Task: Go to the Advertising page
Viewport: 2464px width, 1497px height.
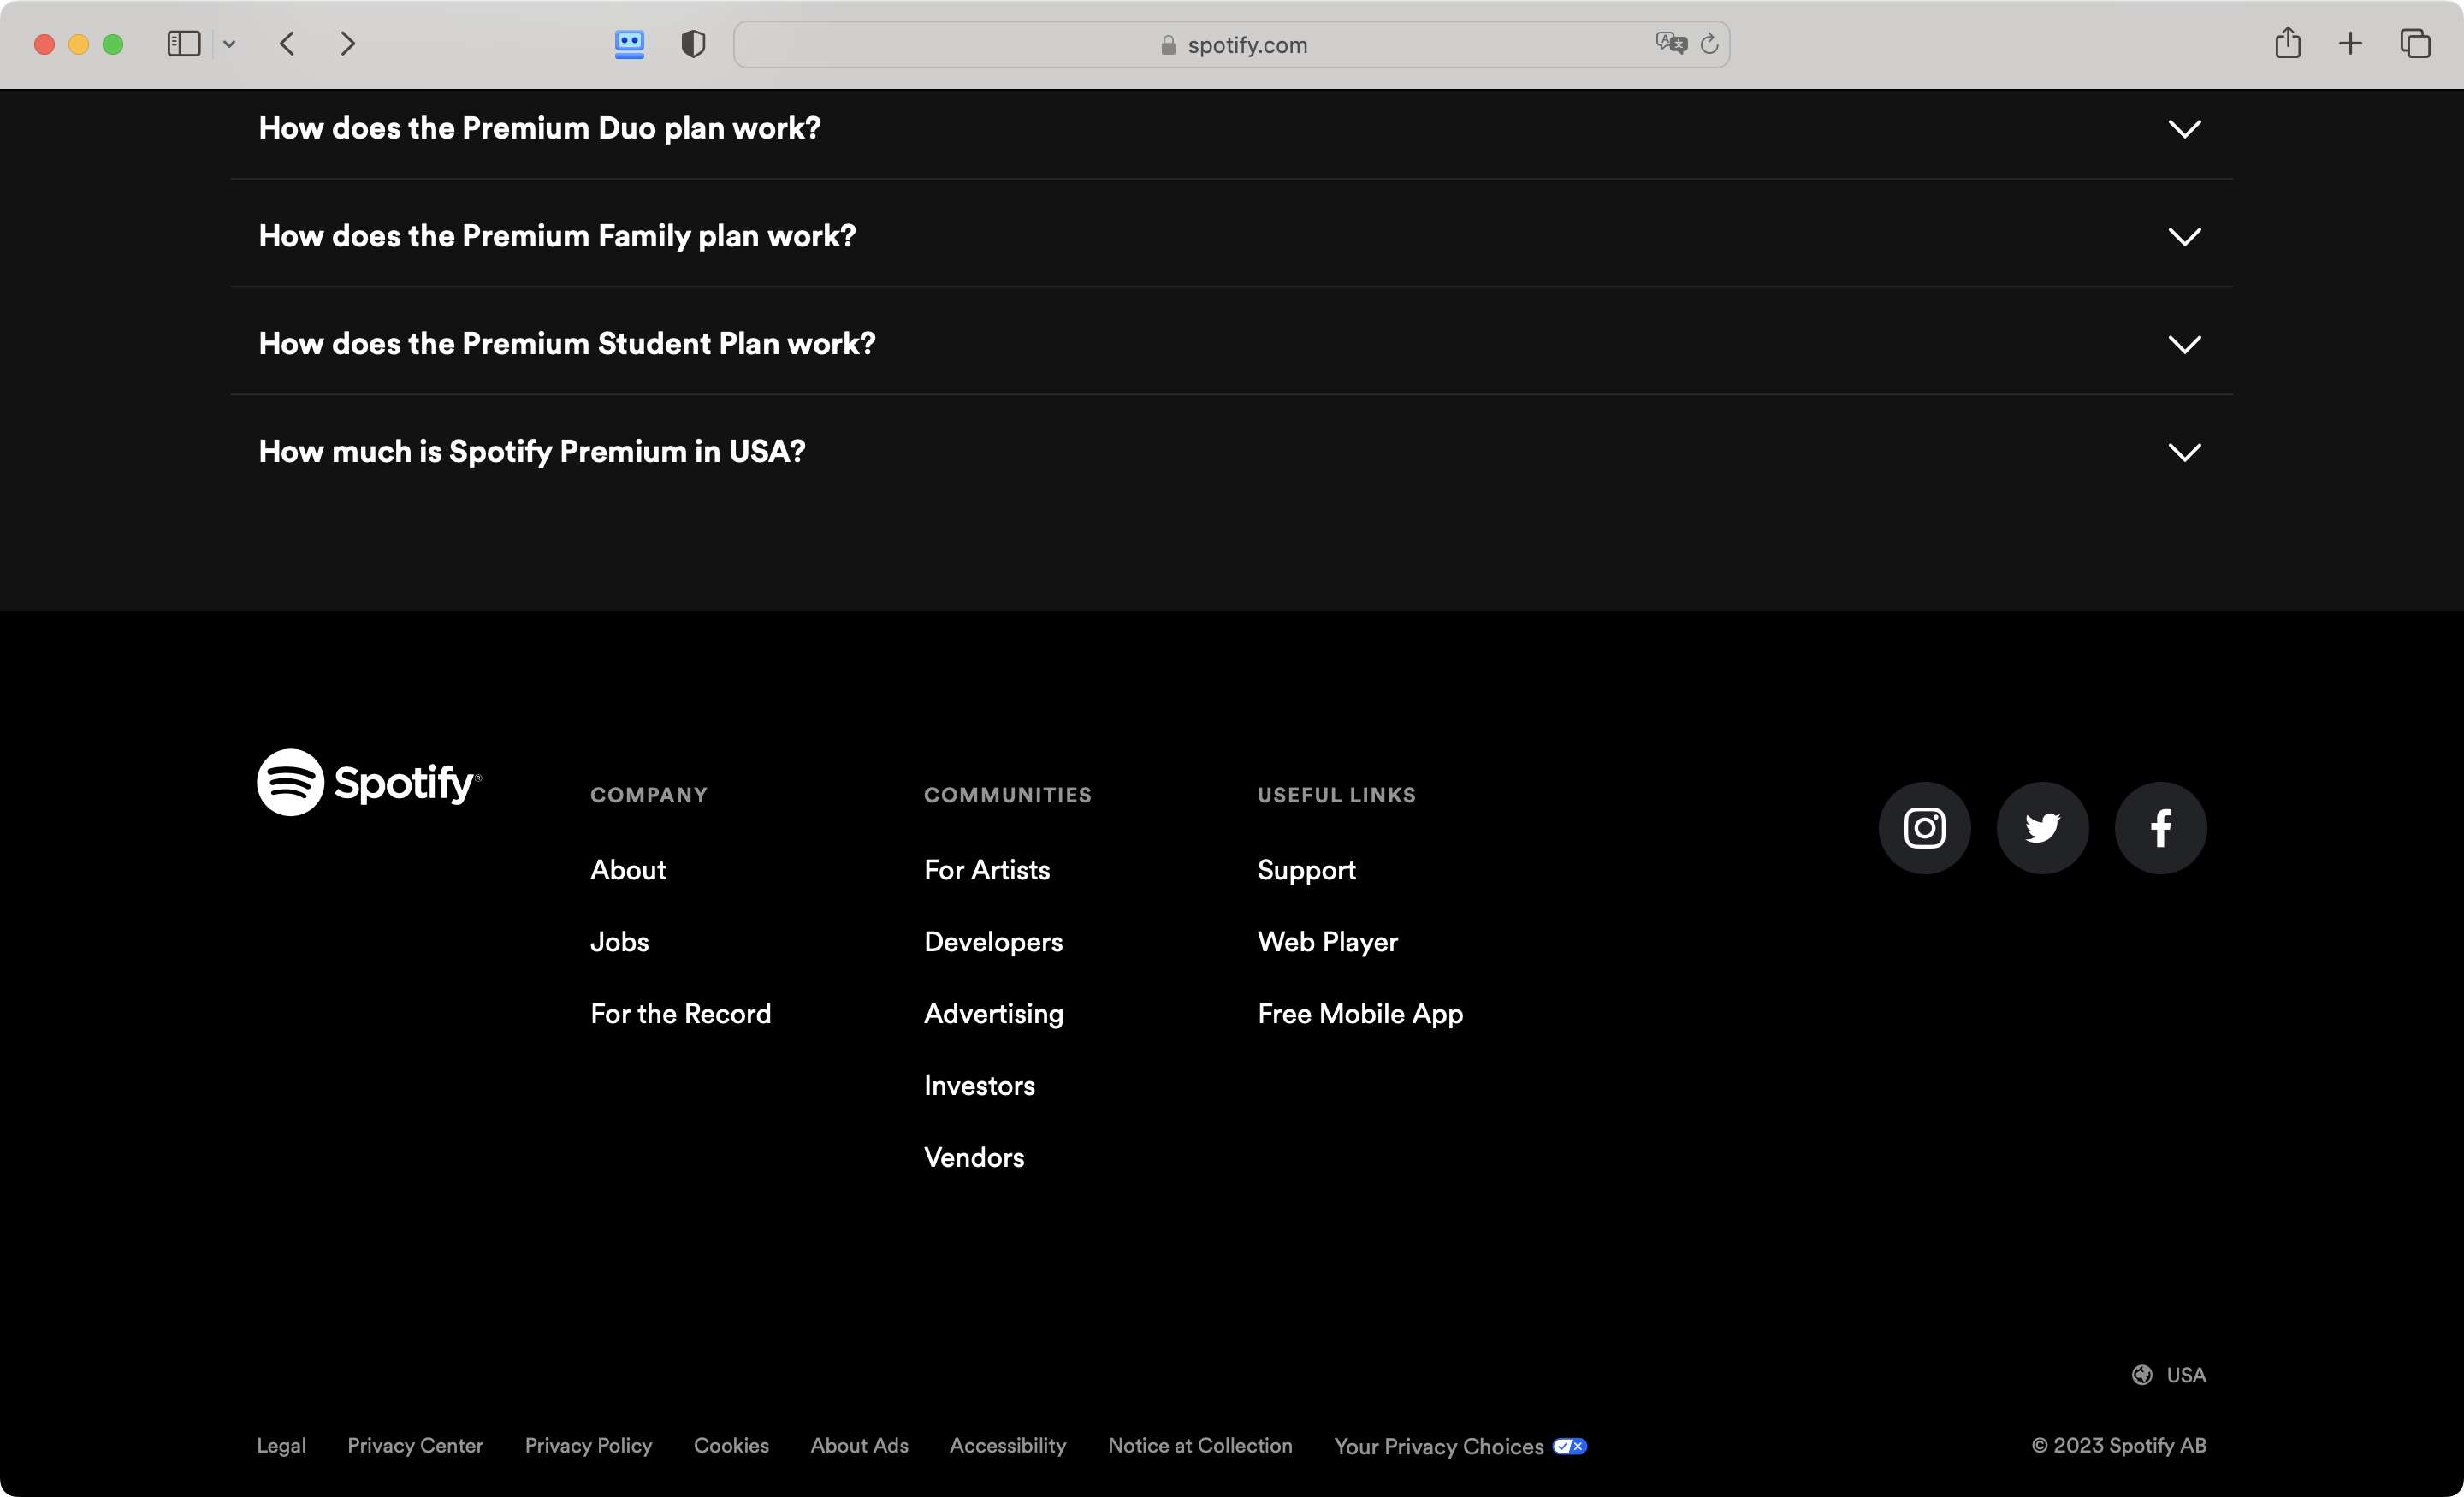Action: (x=994, y=1014)
